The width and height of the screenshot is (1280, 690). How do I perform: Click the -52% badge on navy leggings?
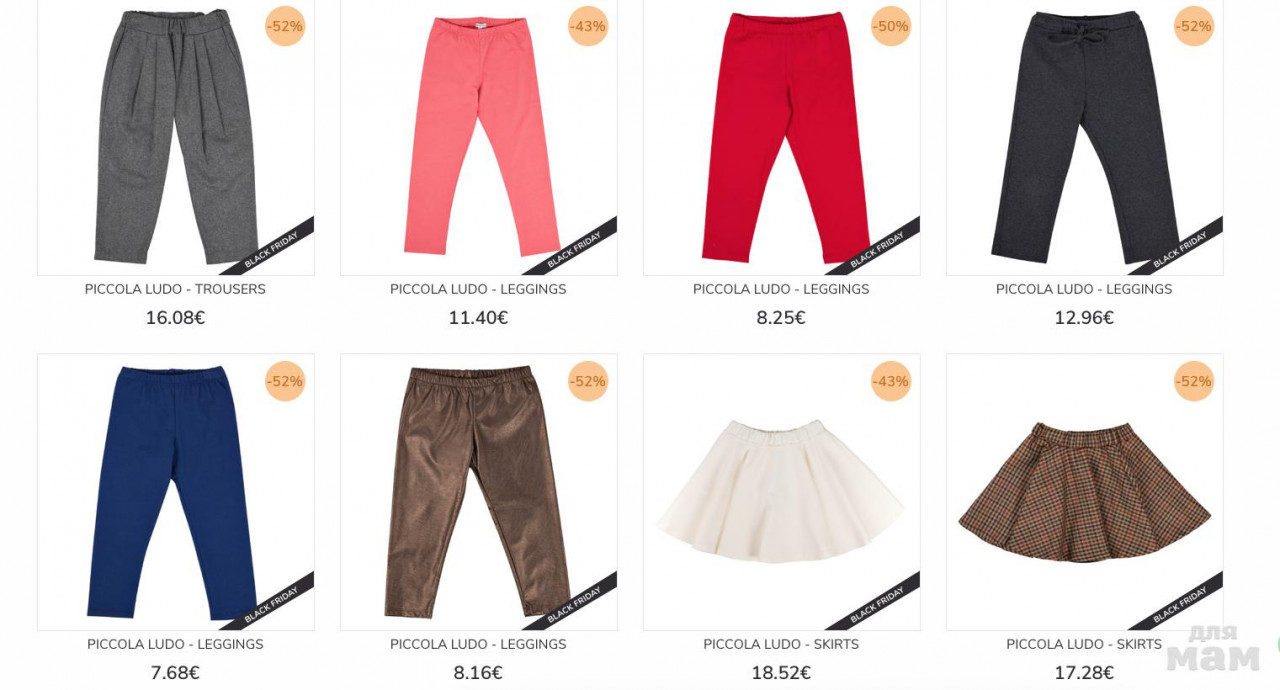coord(285,381)
